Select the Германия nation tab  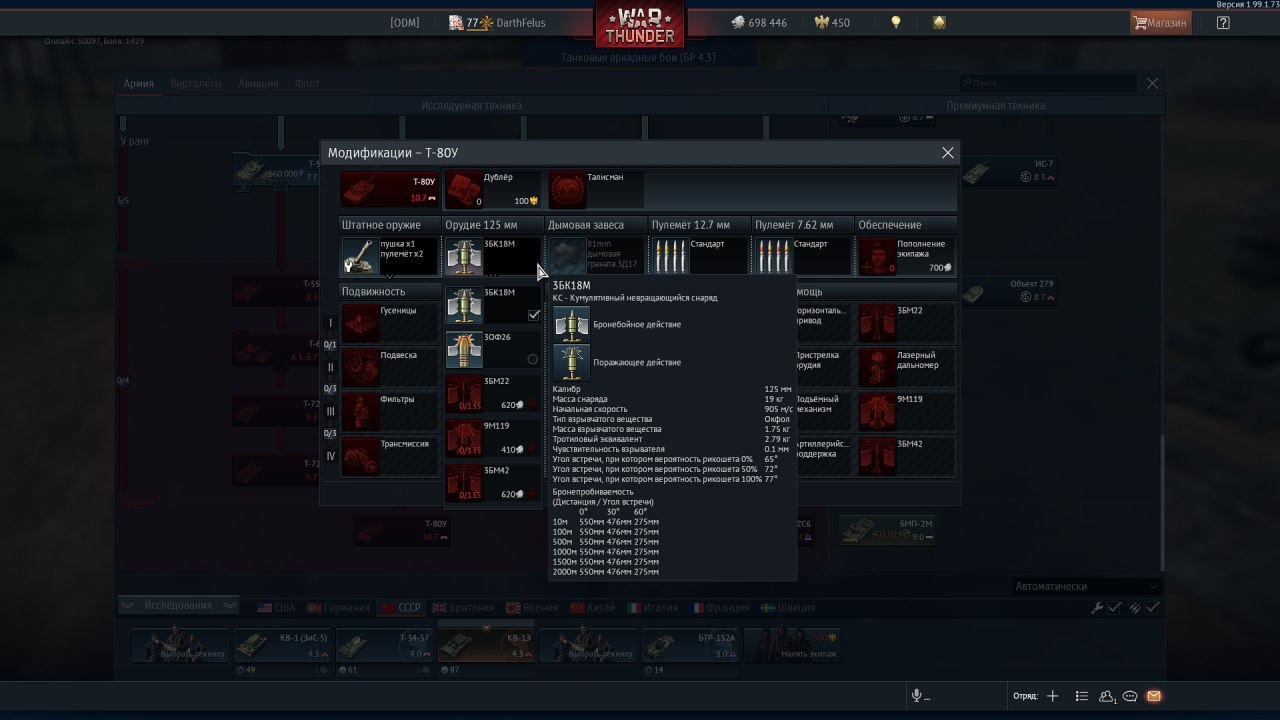pyautogui.click(x=340, y=607)
